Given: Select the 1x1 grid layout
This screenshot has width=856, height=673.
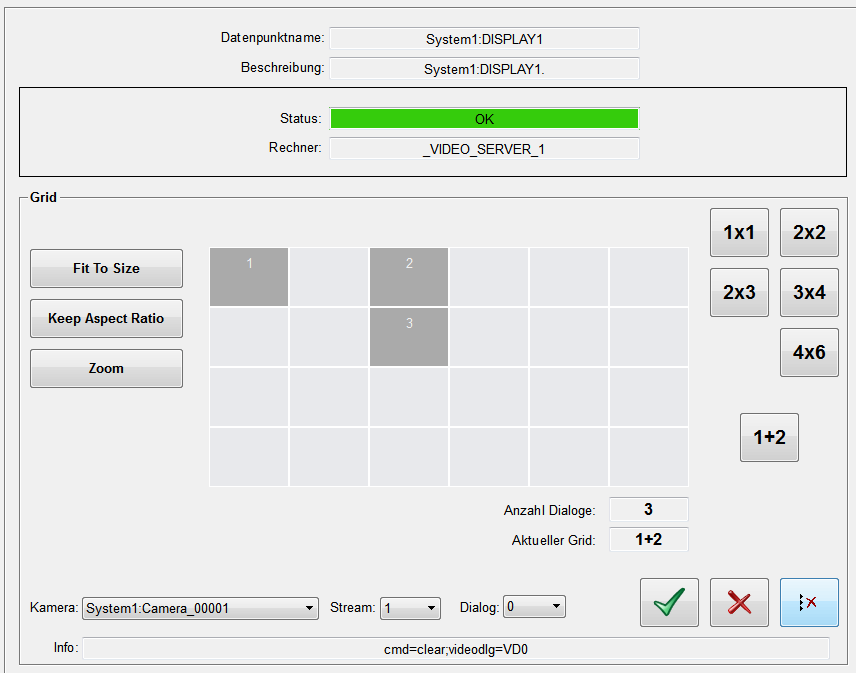Looking at the screenshot, I should pyautogui.click(x=739, y=233).
